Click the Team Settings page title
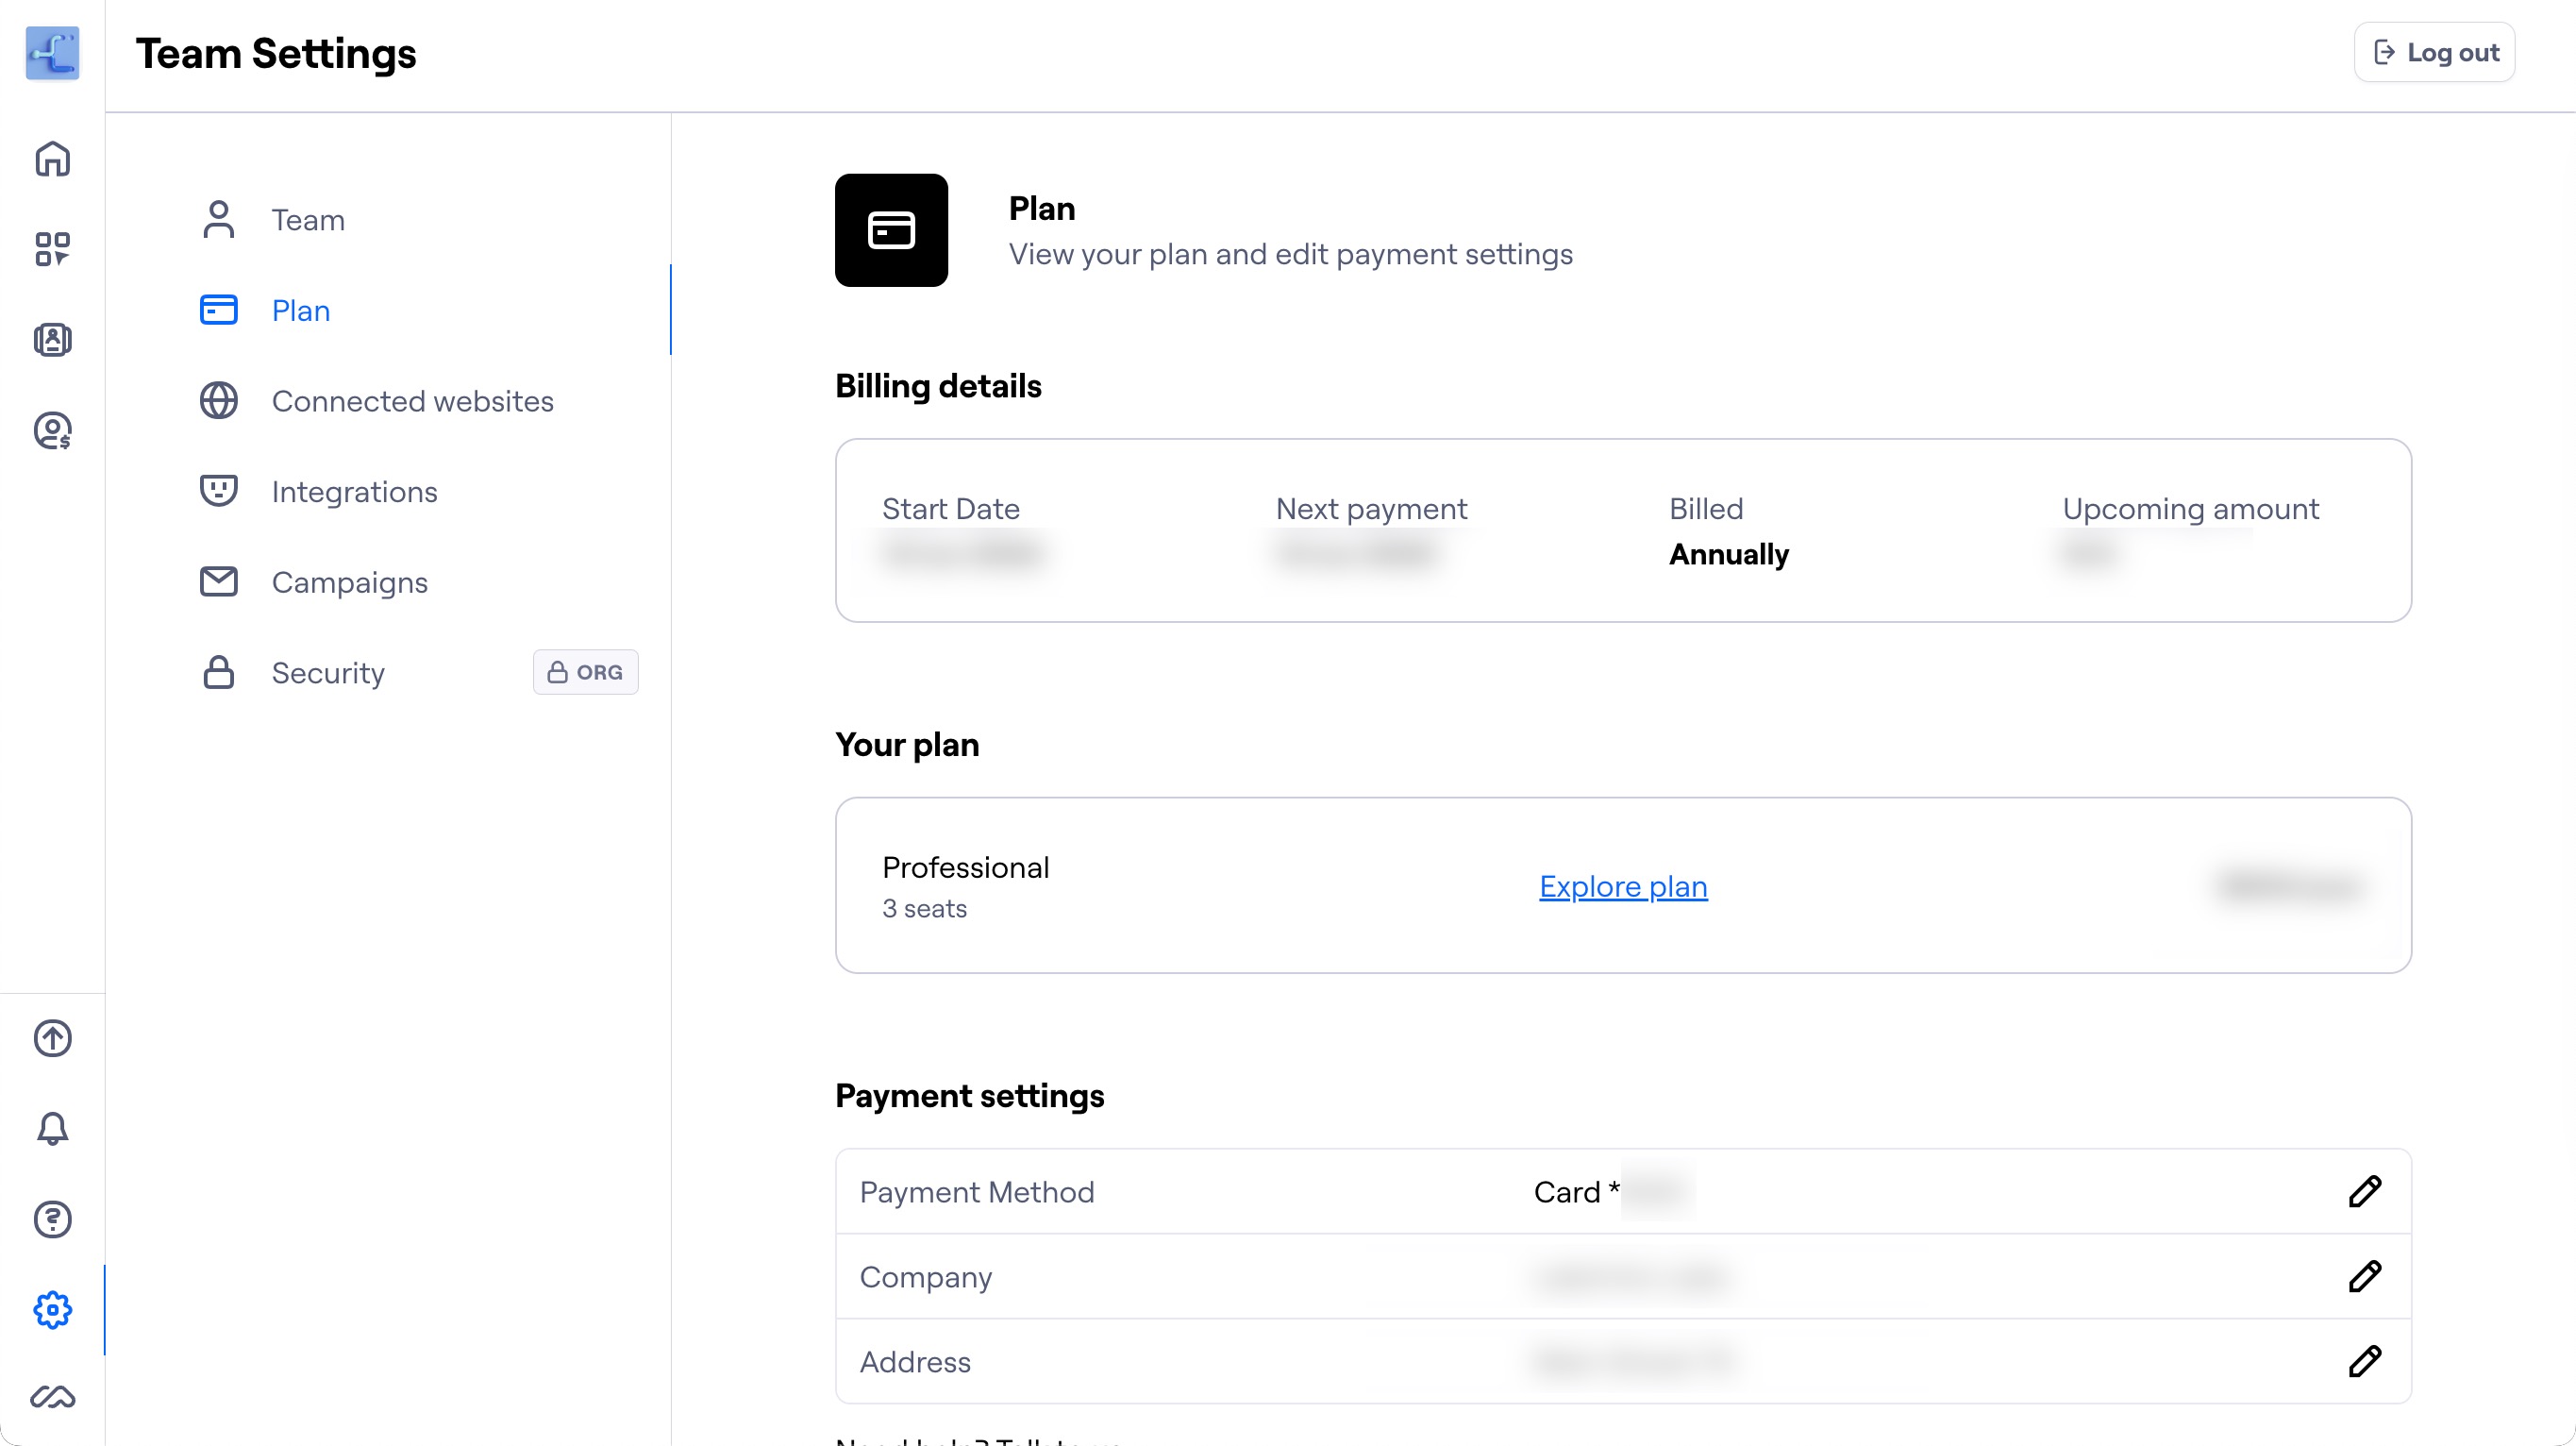Screen dimensions: 2576x1446 point(276,53)
